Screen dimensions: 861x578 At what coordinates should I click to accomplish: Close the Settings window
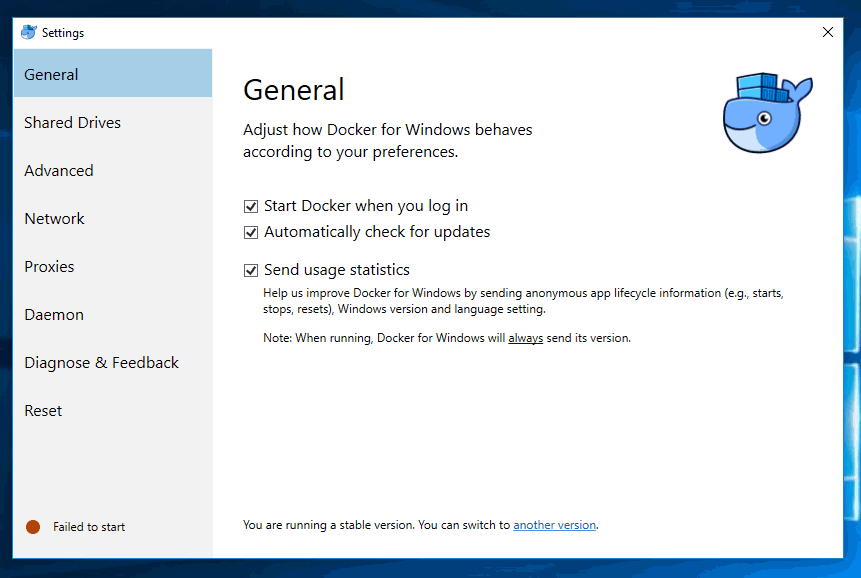(828, 32)
